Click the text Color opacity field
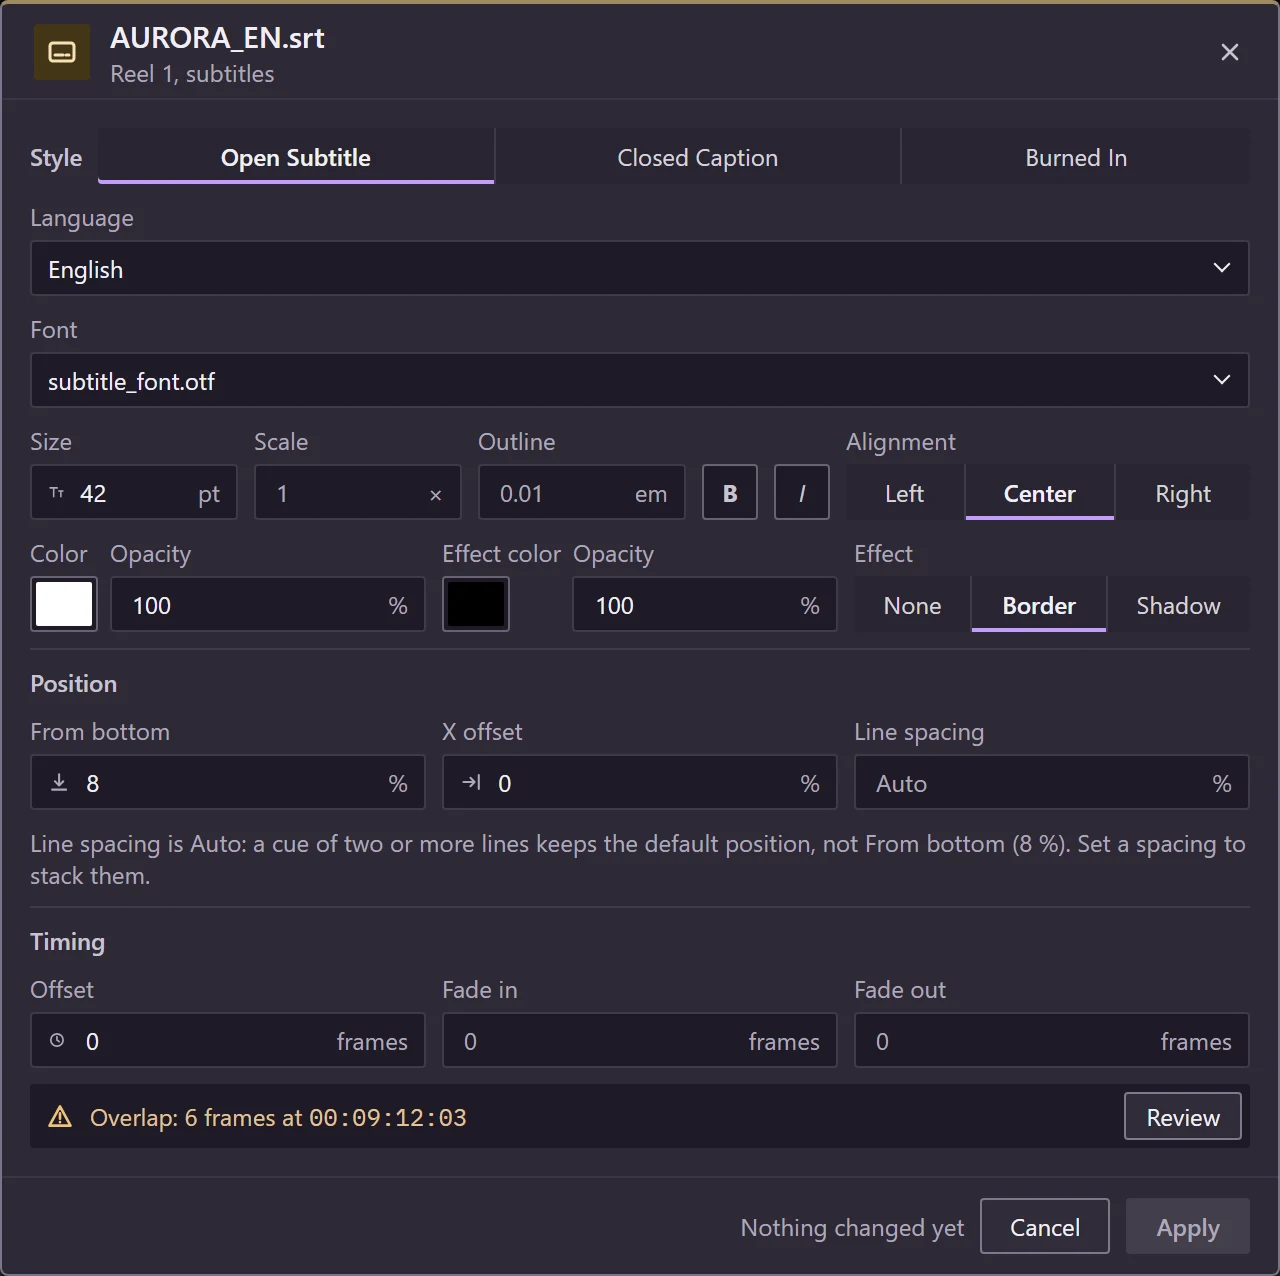1280x1276 pixels. tap(268, 604)
